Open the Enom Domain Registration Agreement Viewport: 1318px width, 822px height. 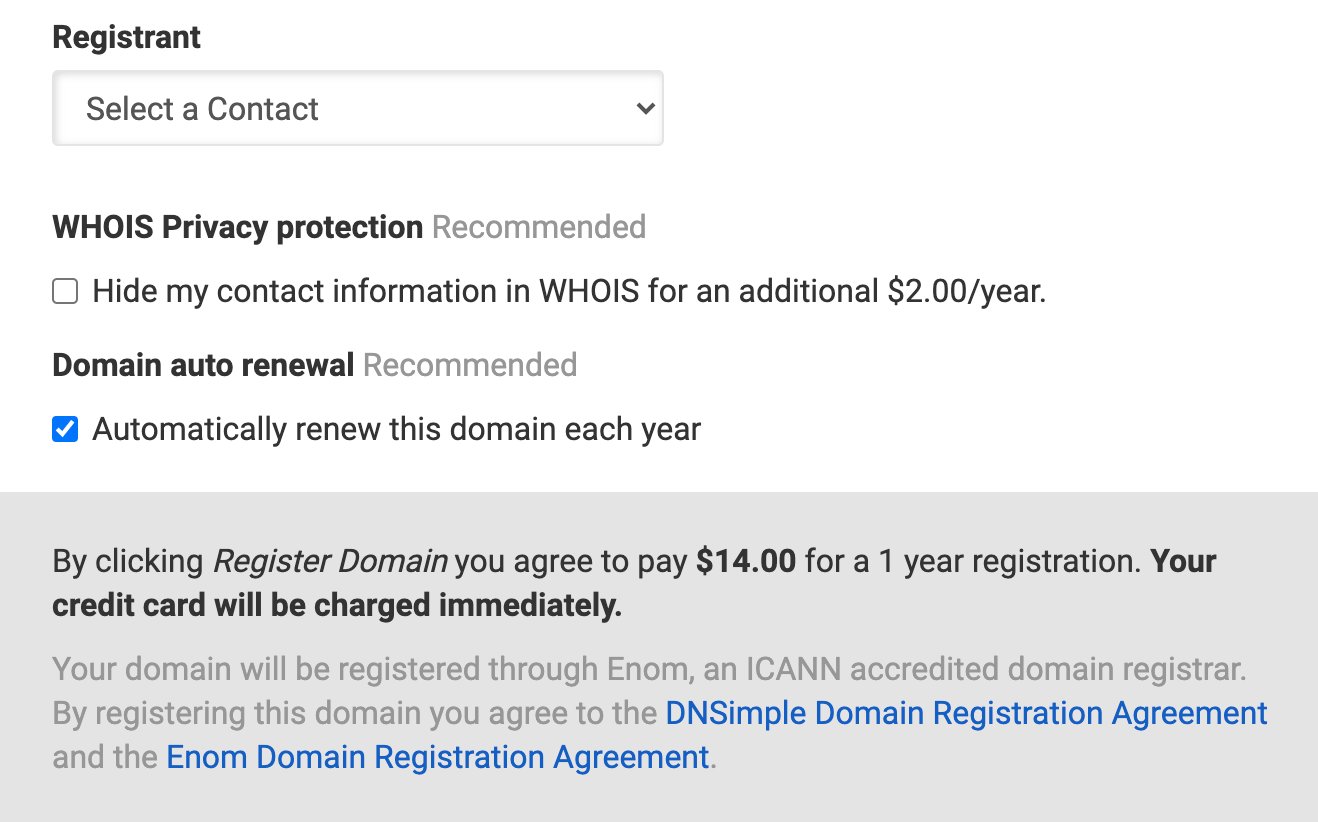[438, 757]
